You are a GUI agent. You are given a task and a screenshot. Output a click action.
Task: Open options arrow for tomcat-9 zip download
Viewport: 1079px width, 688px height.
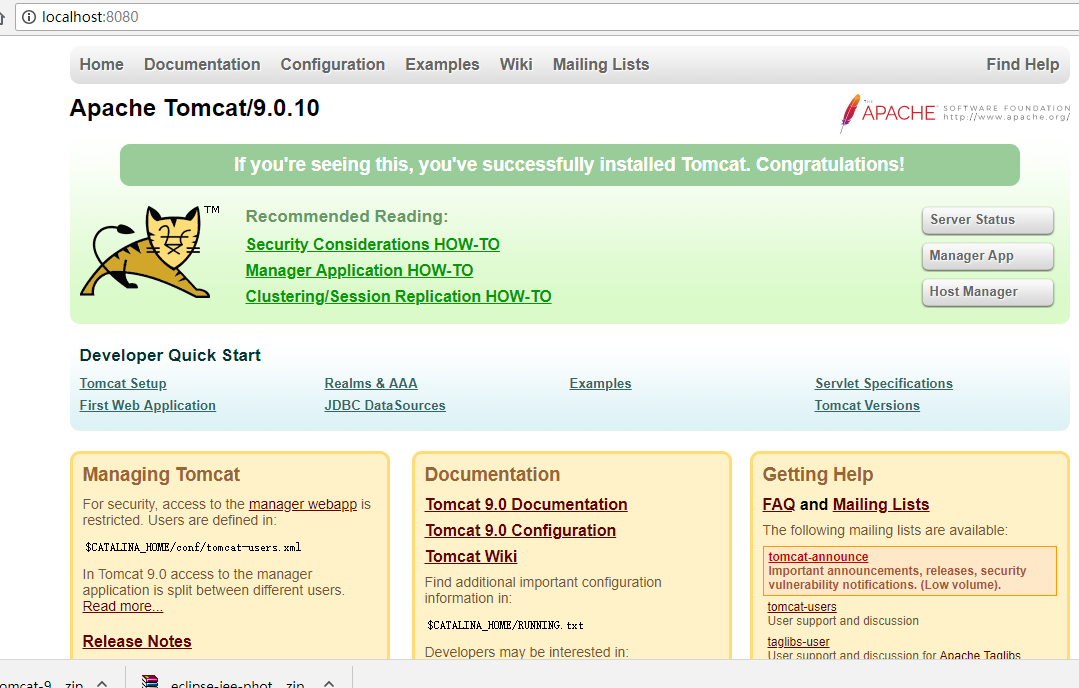click(102, 683)
